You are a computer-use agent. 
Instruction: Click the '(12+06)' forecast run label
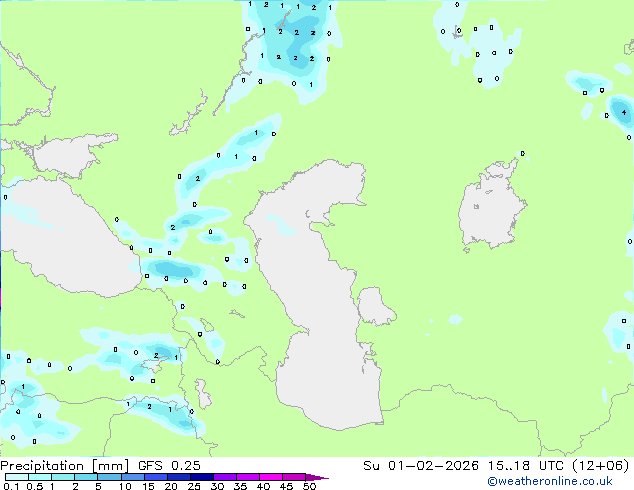(601, 466)
